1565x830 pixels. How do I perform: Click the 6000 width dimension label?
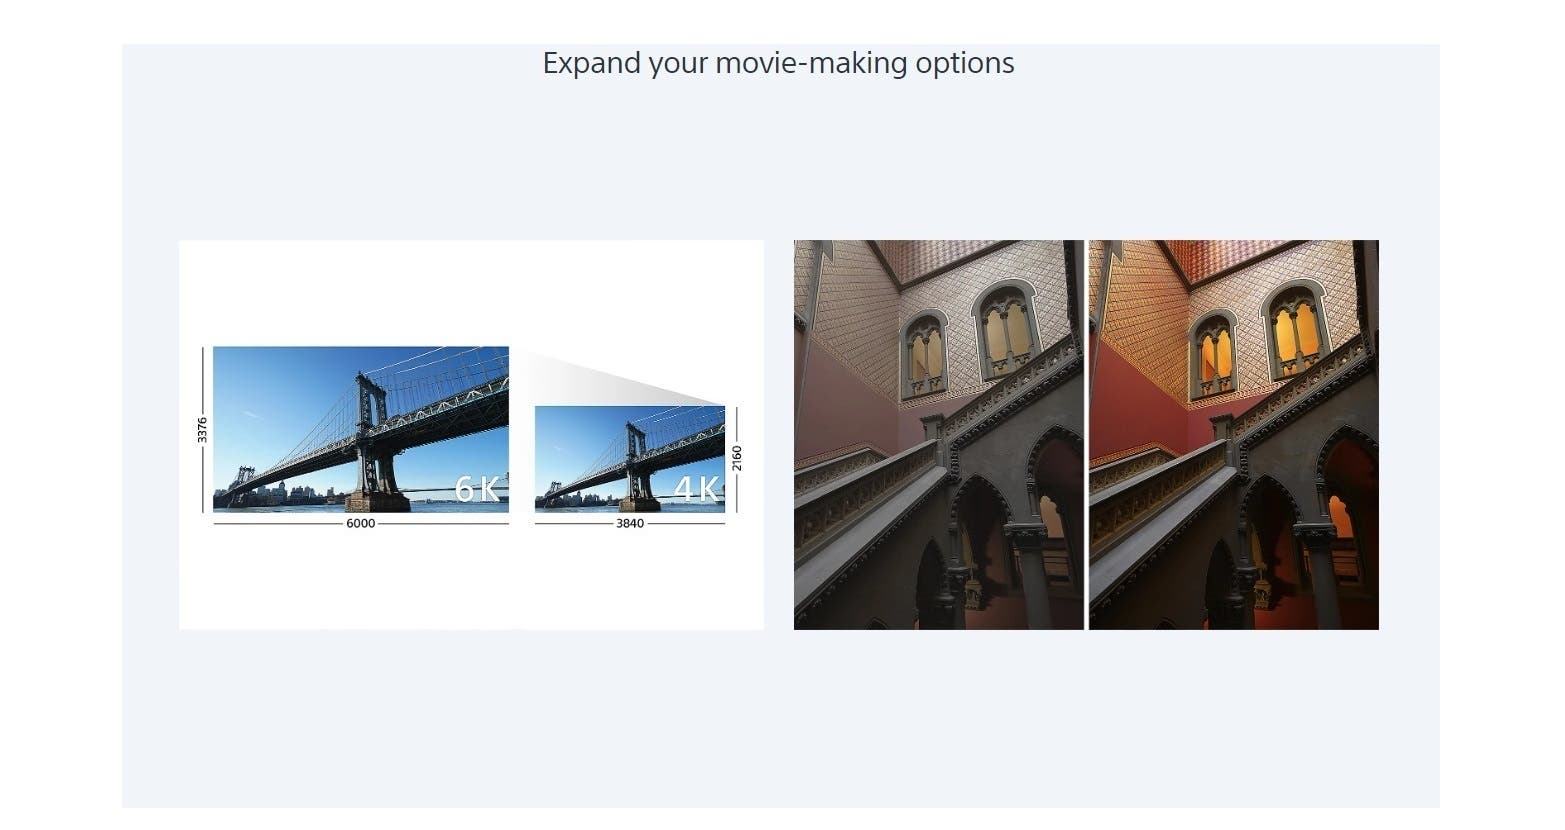360,524
